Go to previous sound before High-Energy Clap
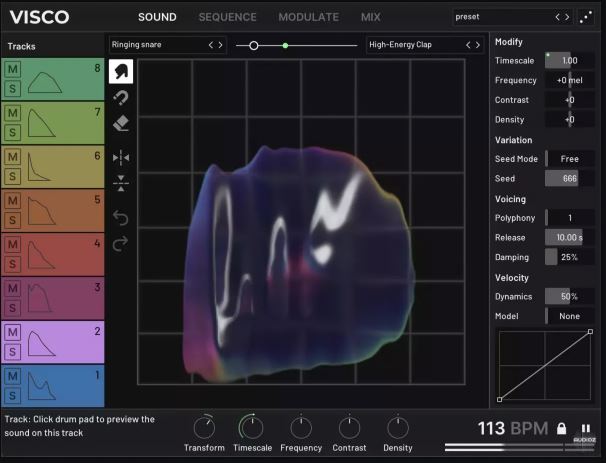606x463 pixels. (468, 45)
